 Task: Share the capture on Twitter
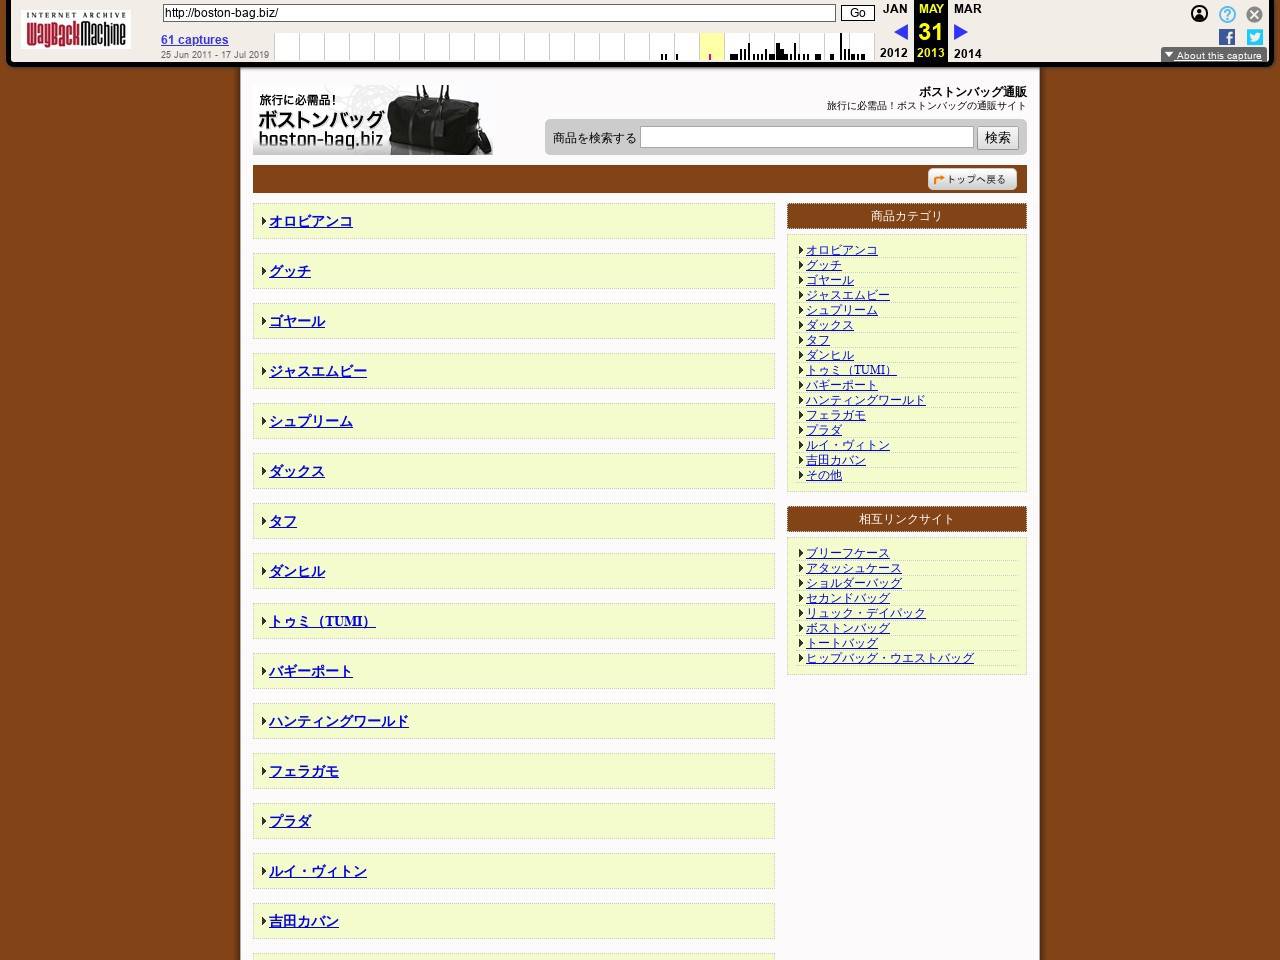click(x=1254, y=37)
